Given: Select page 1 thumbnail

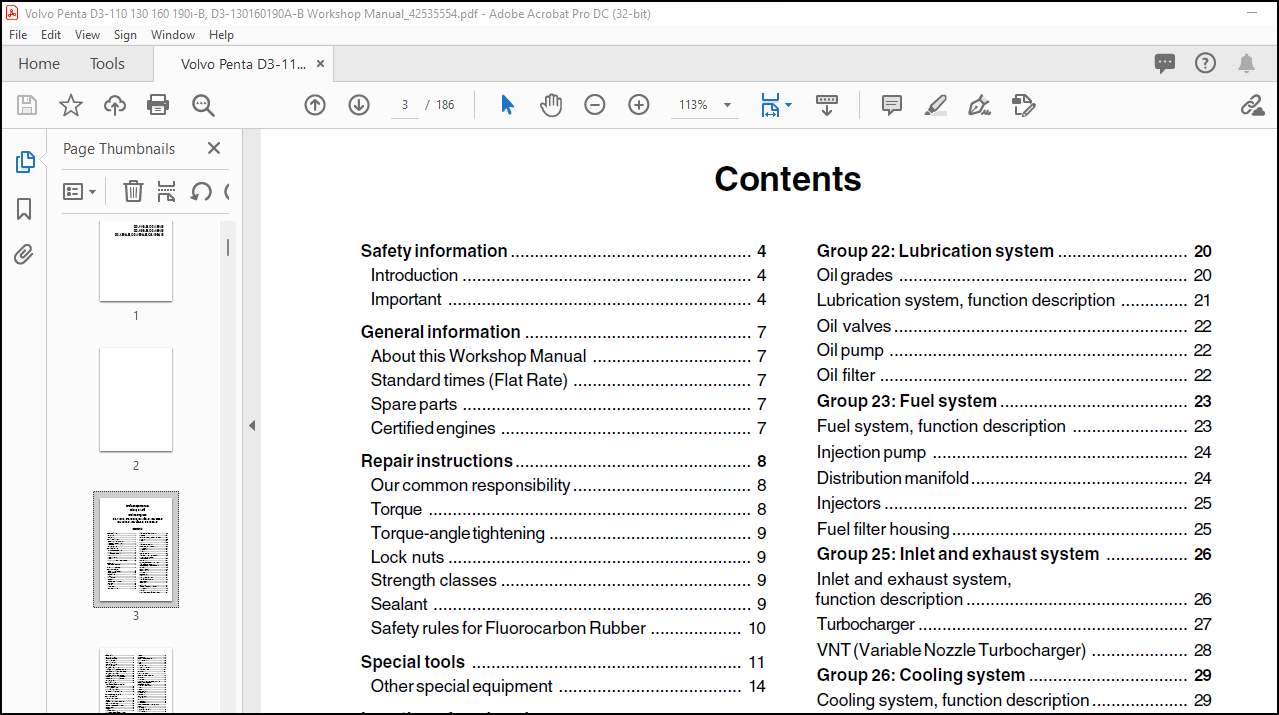Looking at the screenshot, I should pyautogui.click(x=136, y=261).
